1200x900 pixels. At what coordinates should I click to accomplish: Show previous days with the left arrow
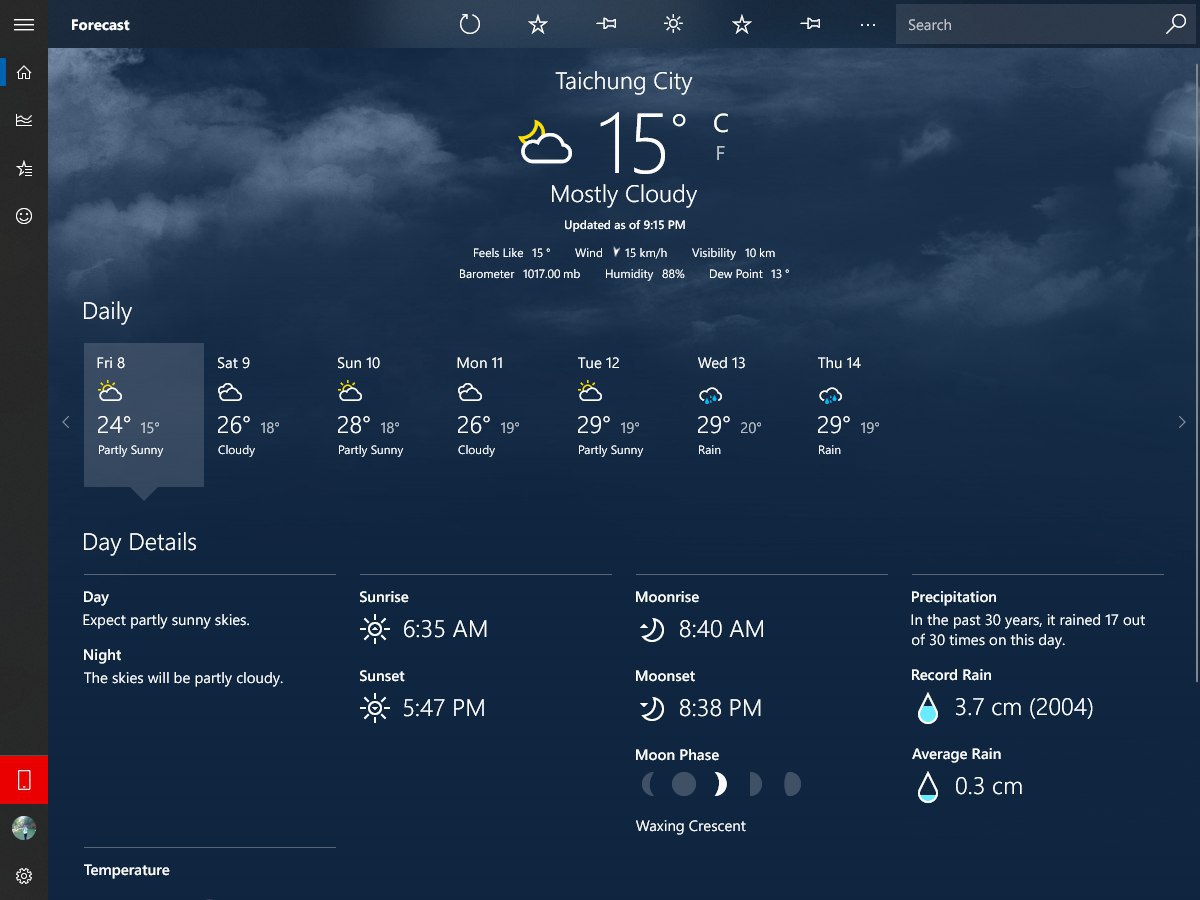pyautogui.click(x=66, y=422)
